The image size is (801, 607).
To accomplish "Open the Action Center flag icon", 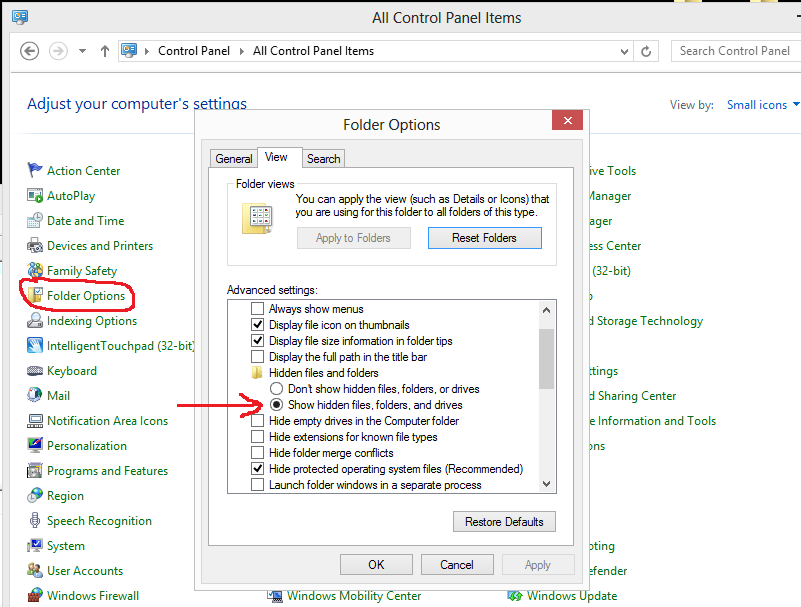I will point(36,171).
